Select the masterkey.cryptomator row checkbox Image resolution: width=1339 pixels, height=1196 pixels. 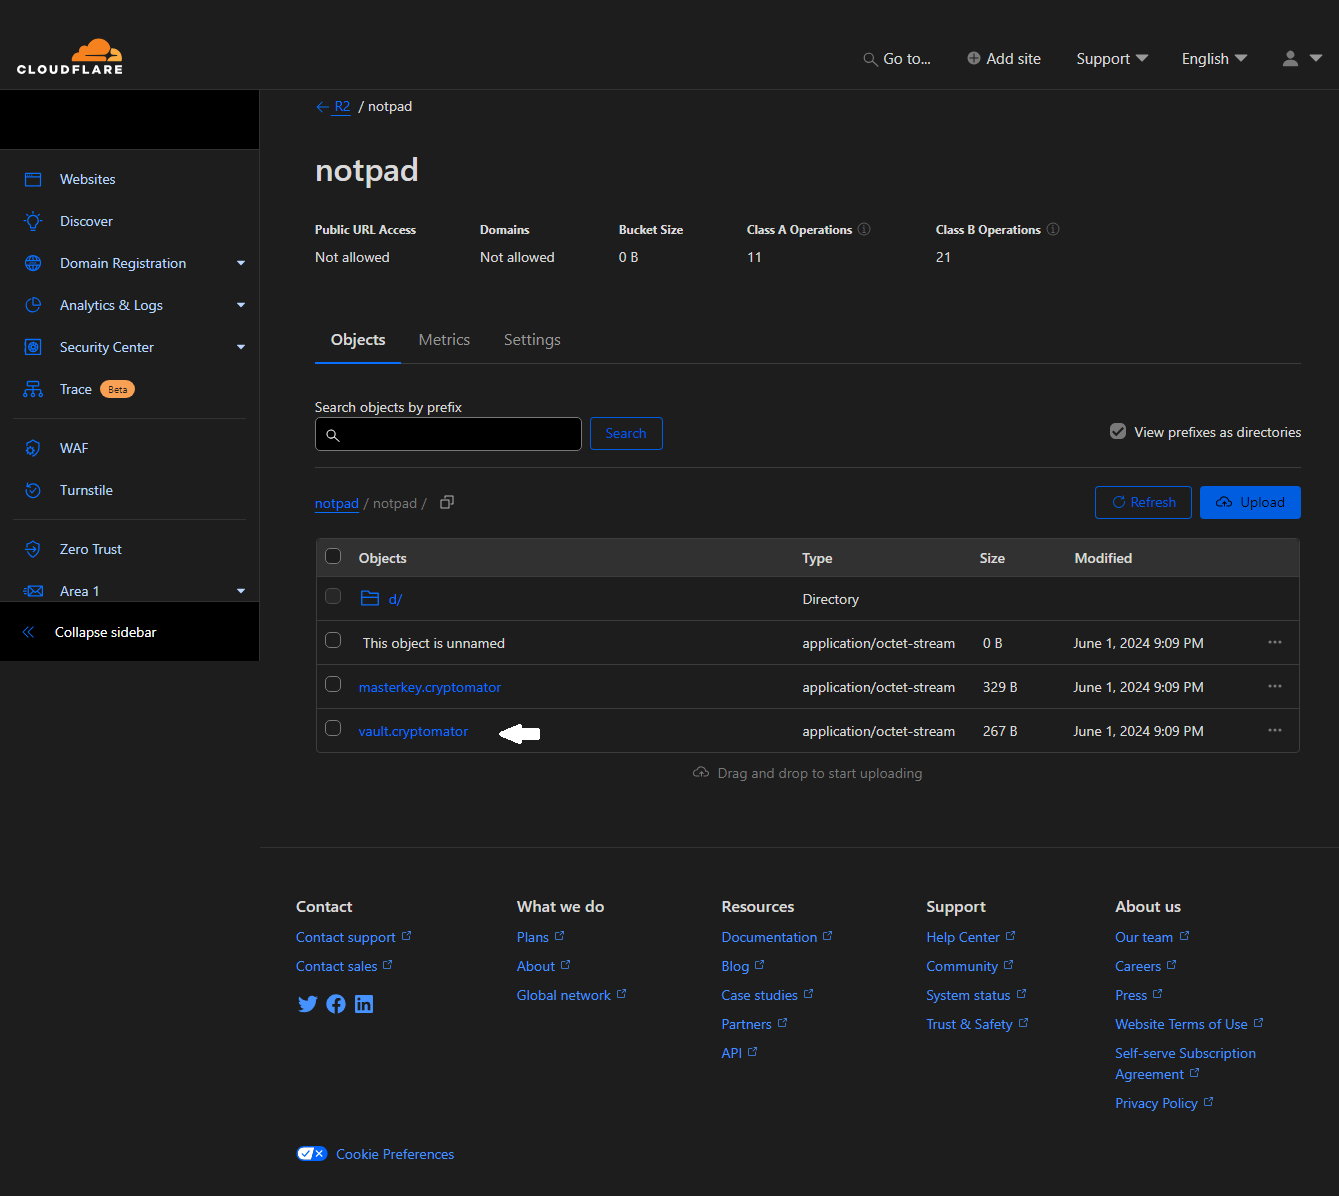[x=333, y=685]
